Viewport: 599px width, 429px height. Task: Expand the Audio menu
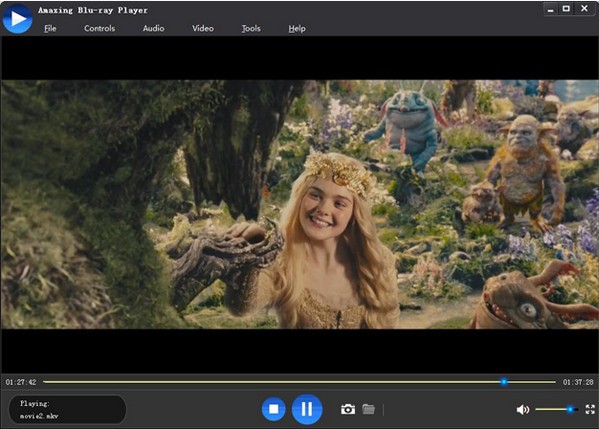coord(154,29)
